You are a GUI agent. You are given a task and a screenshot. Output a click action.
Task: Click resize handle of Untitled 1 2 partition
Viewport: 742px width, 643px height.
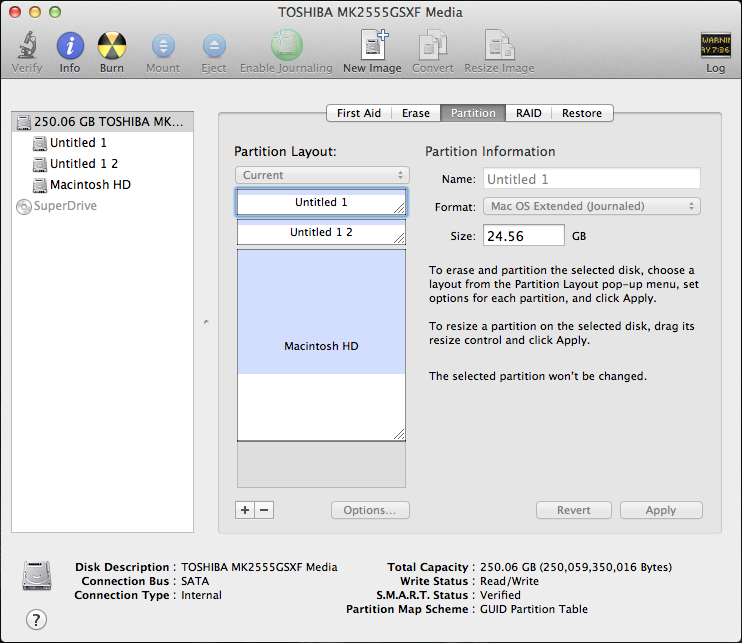coord(399,238)
